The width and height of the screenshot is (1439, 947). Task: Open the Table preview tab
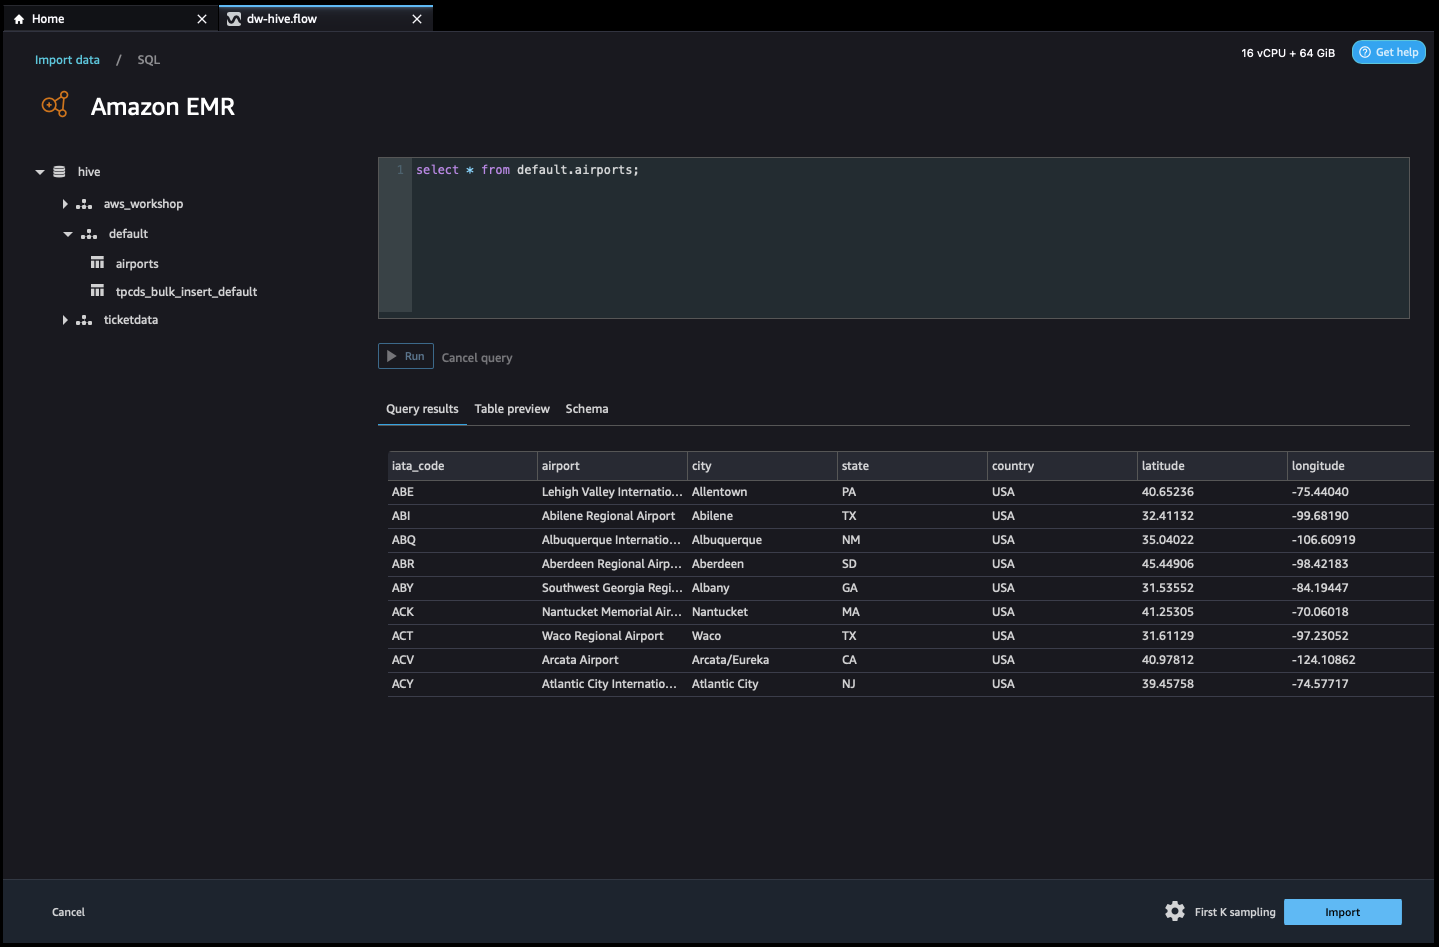(x=512, y=409)
